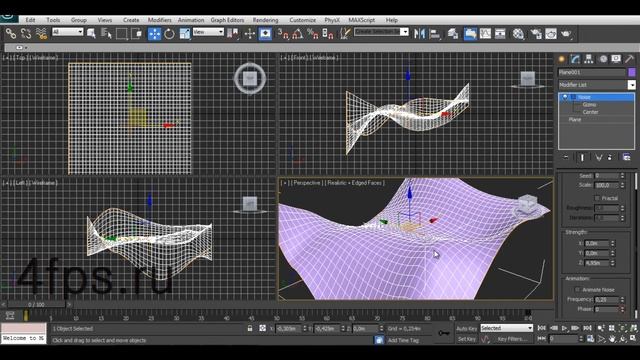The height and width of the screenshot is (360, 640).
Task: Open the Tools menu
Action: 53,20
